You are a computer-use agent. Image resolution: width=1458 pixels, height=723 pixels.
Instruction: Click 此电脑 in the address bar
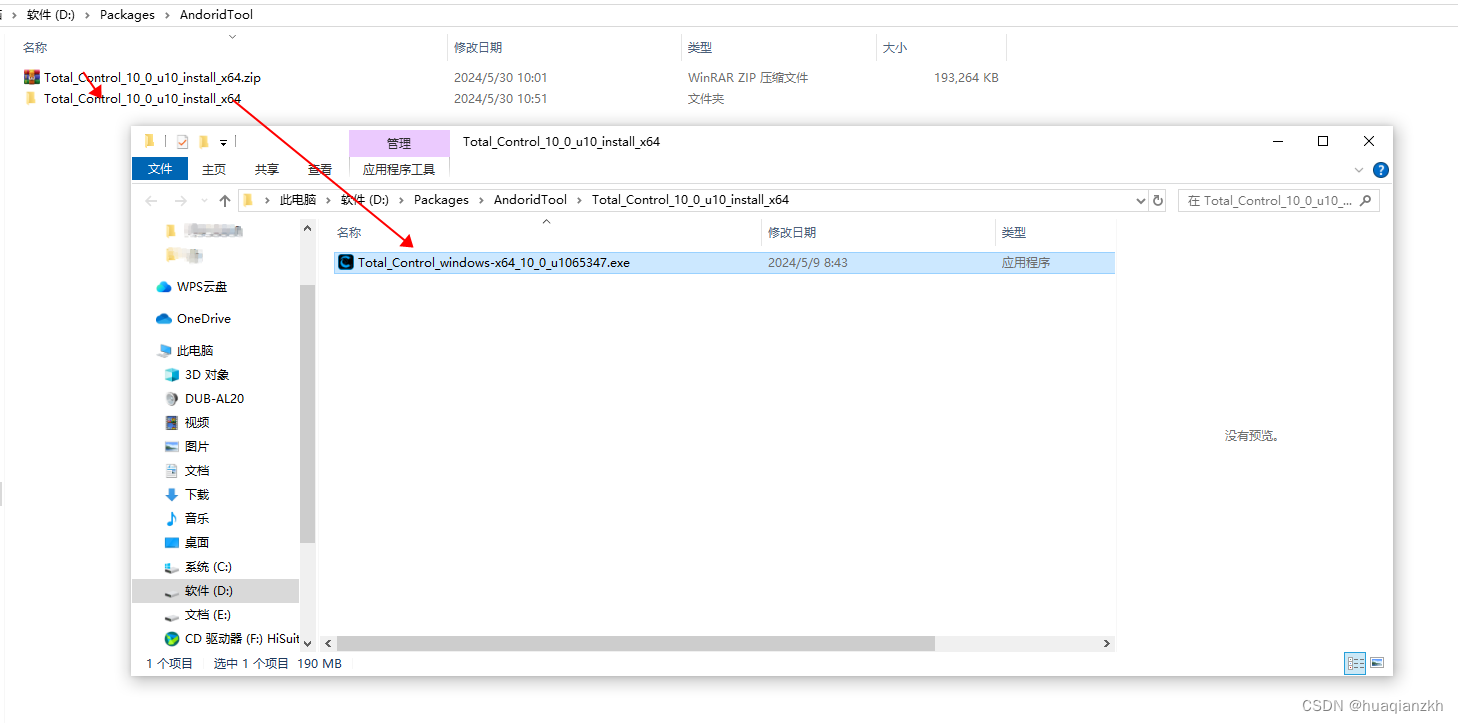(x=298, y=200)
